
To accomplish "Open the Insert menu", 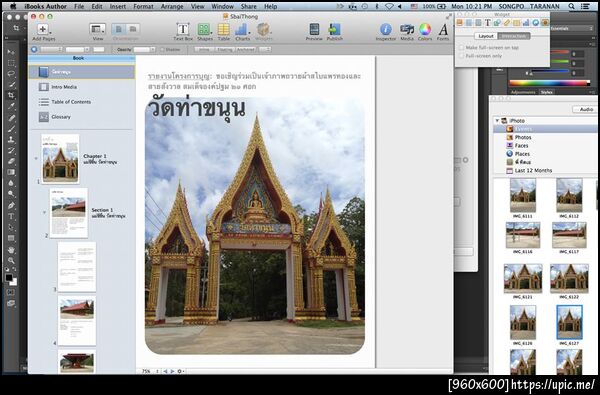I will tap(118, 6).
